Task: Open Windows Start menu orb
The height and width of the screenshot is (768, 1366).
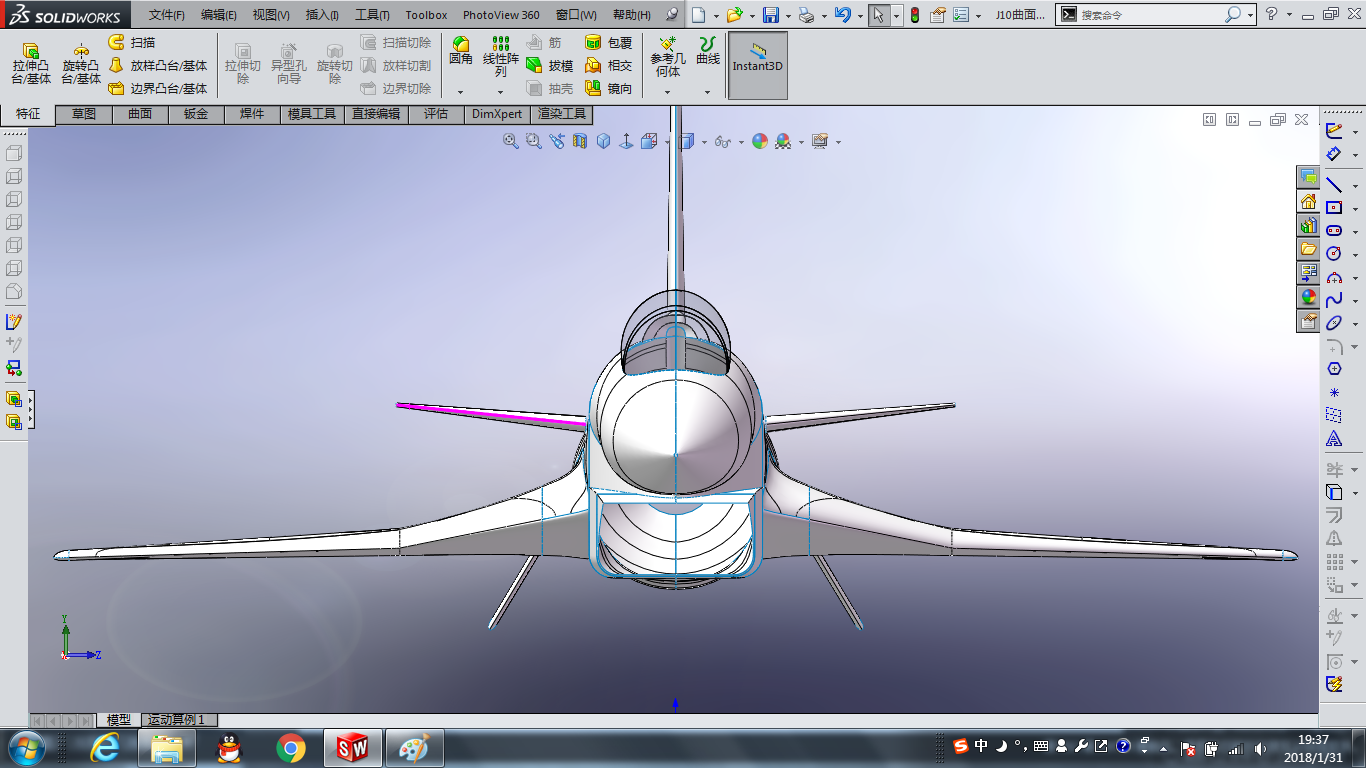Action: (x=26, y=747)
